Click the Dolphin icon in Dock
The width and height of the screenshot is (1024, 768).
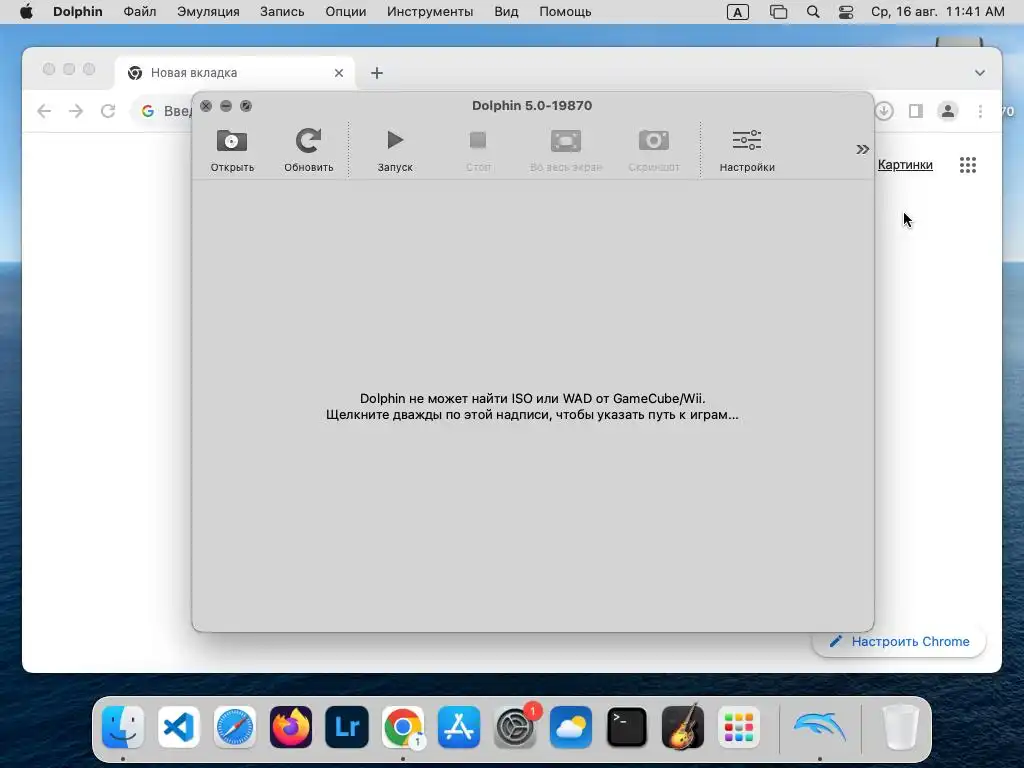820,727
